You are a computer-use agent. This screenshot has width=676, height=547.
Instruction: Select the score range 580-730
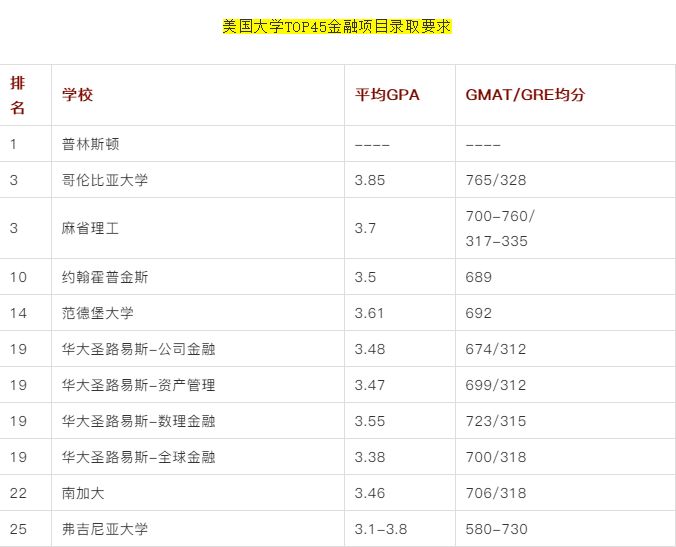click(496, 529)
